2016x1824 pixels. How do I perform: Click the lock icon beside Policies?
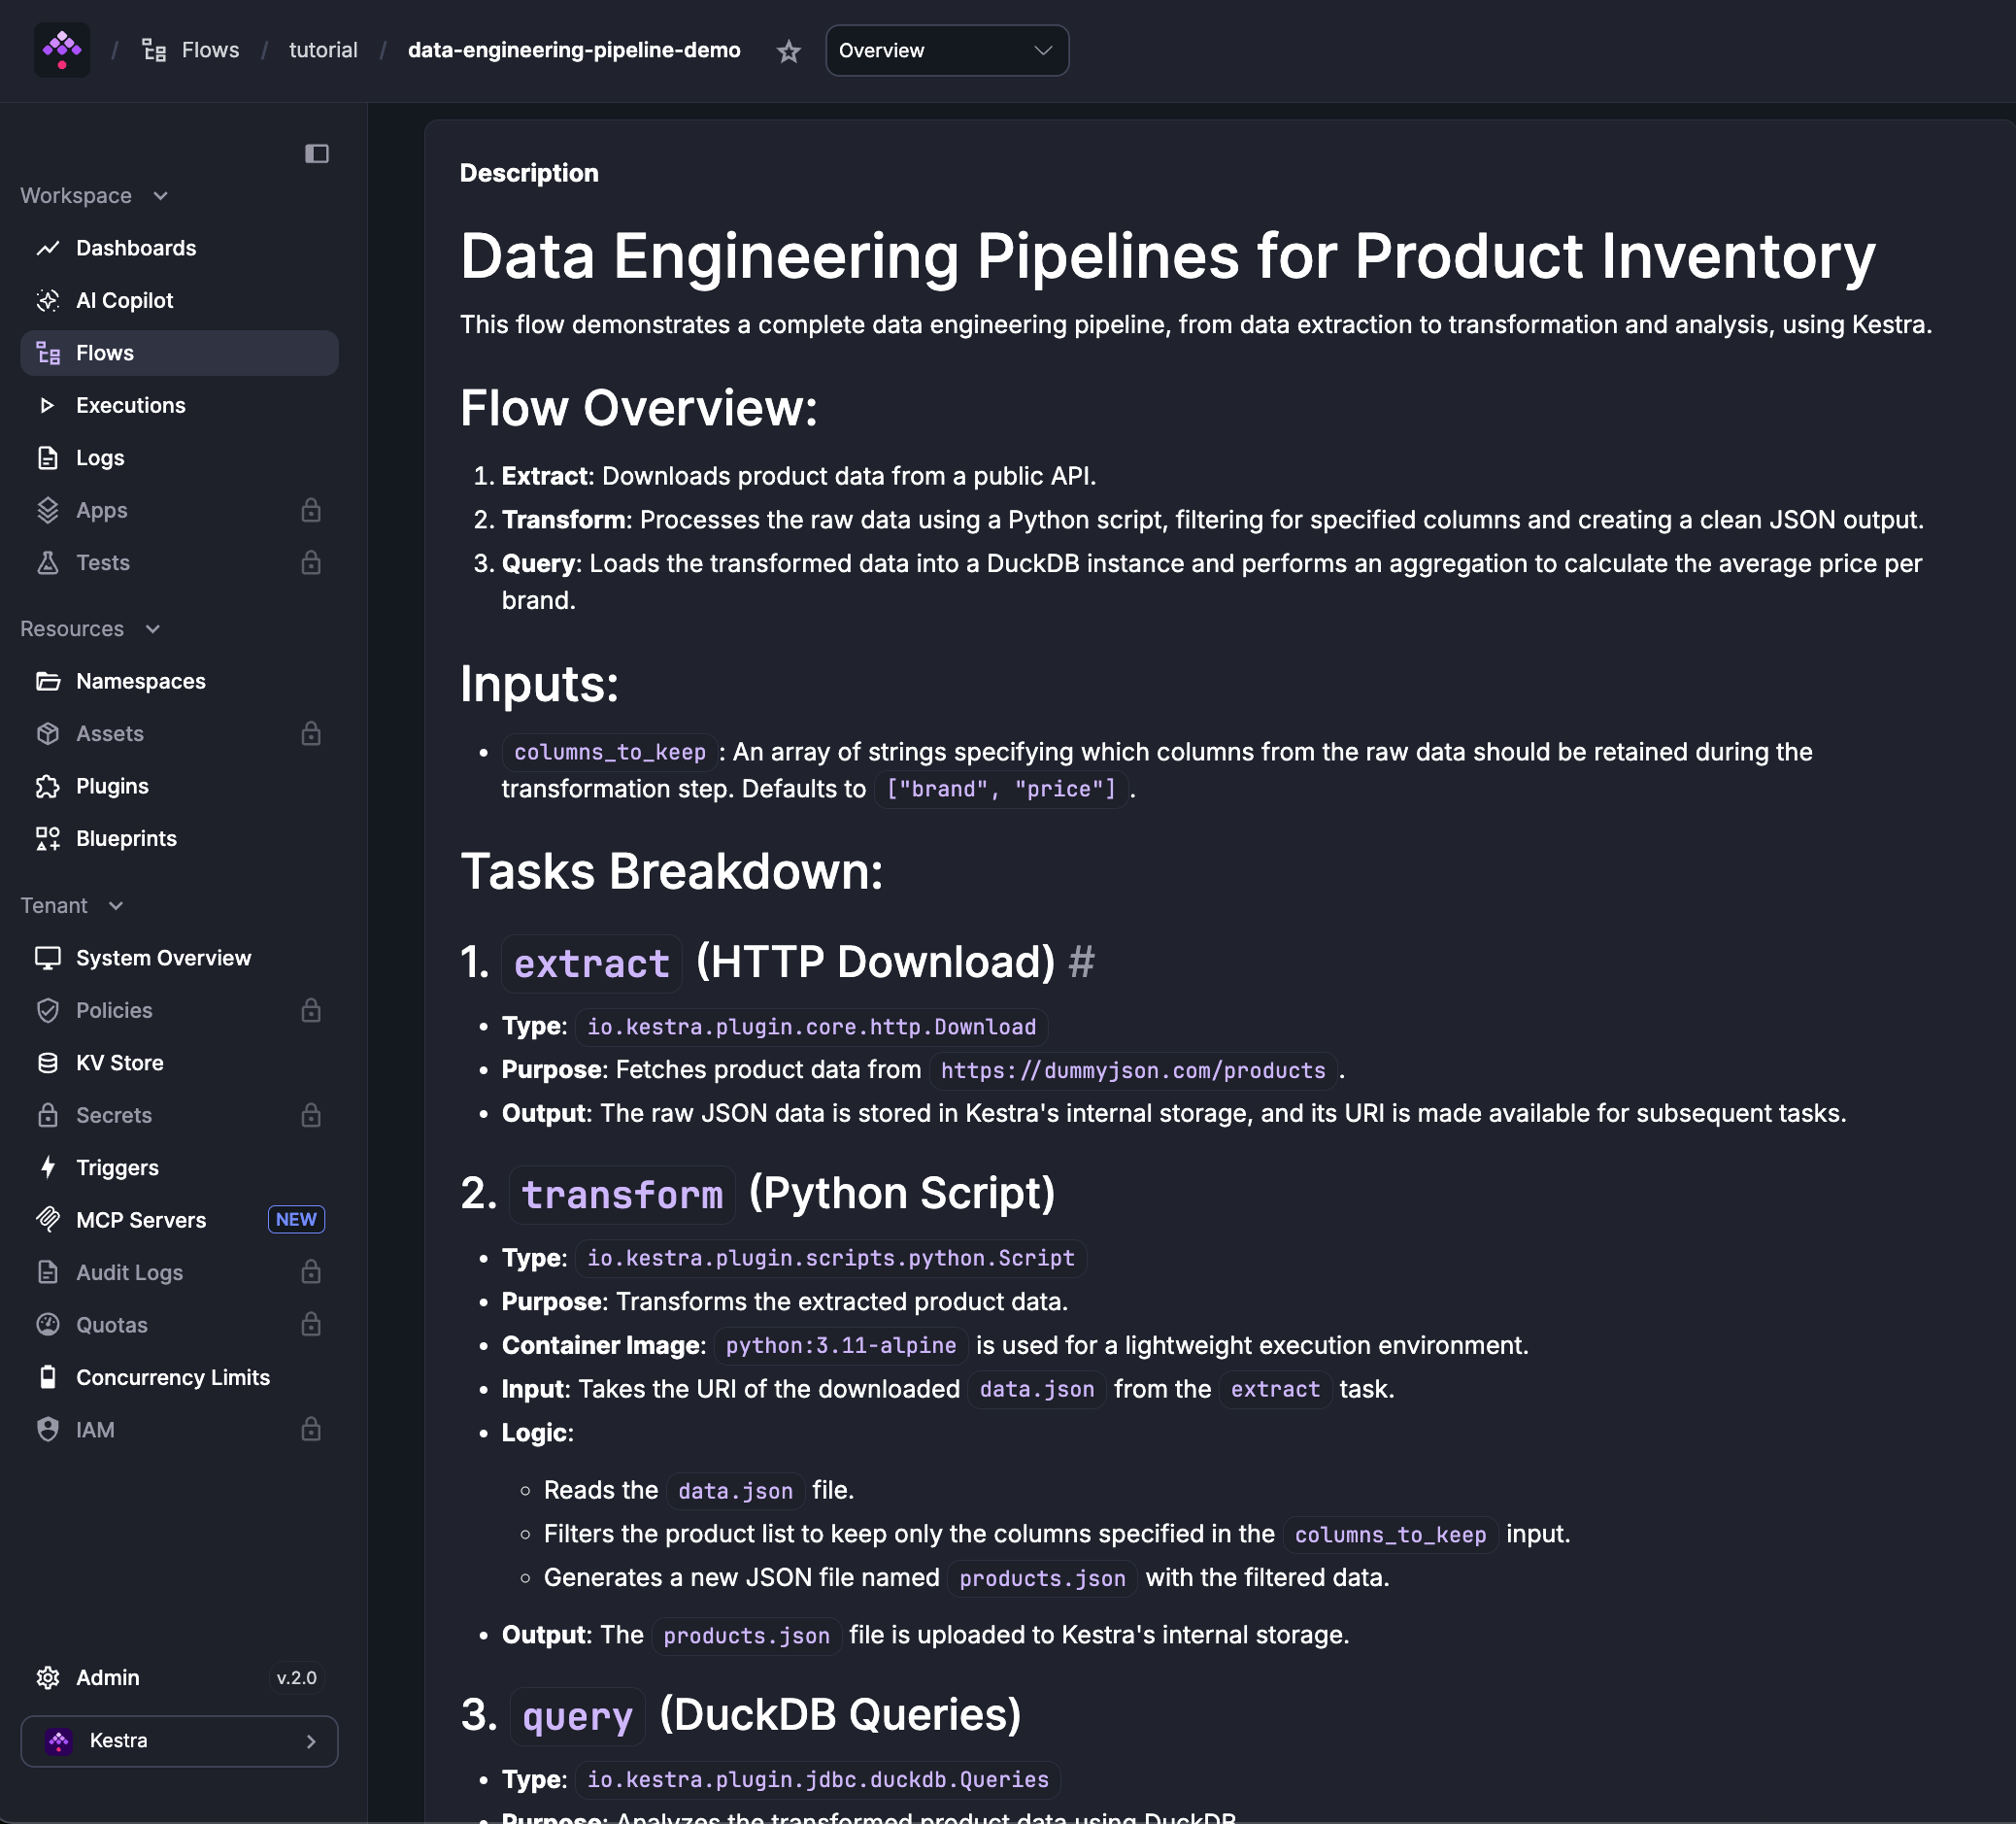tap(311, 1010)
